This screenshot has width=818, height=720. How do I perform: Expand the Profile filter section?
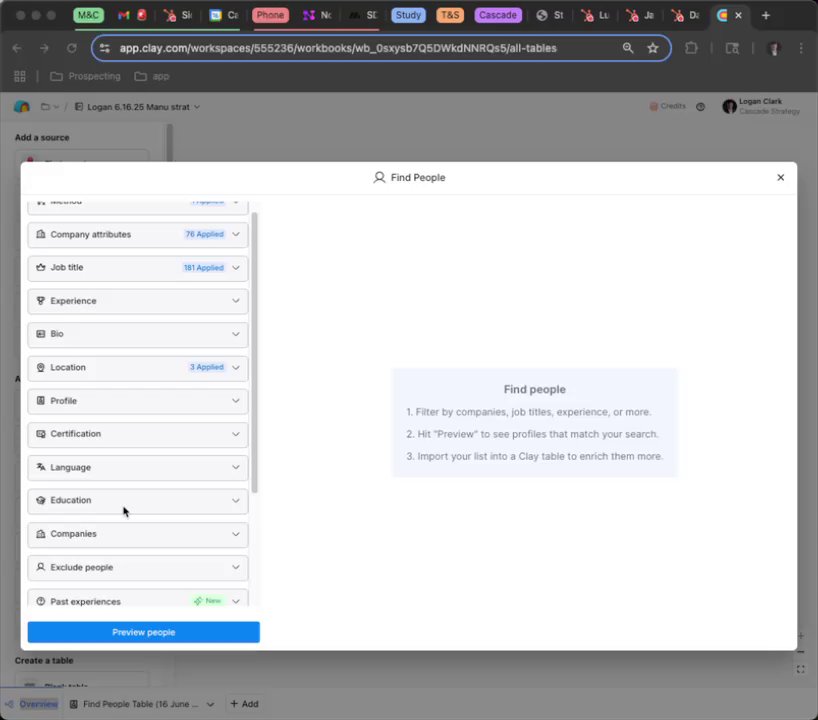point(138,401)
